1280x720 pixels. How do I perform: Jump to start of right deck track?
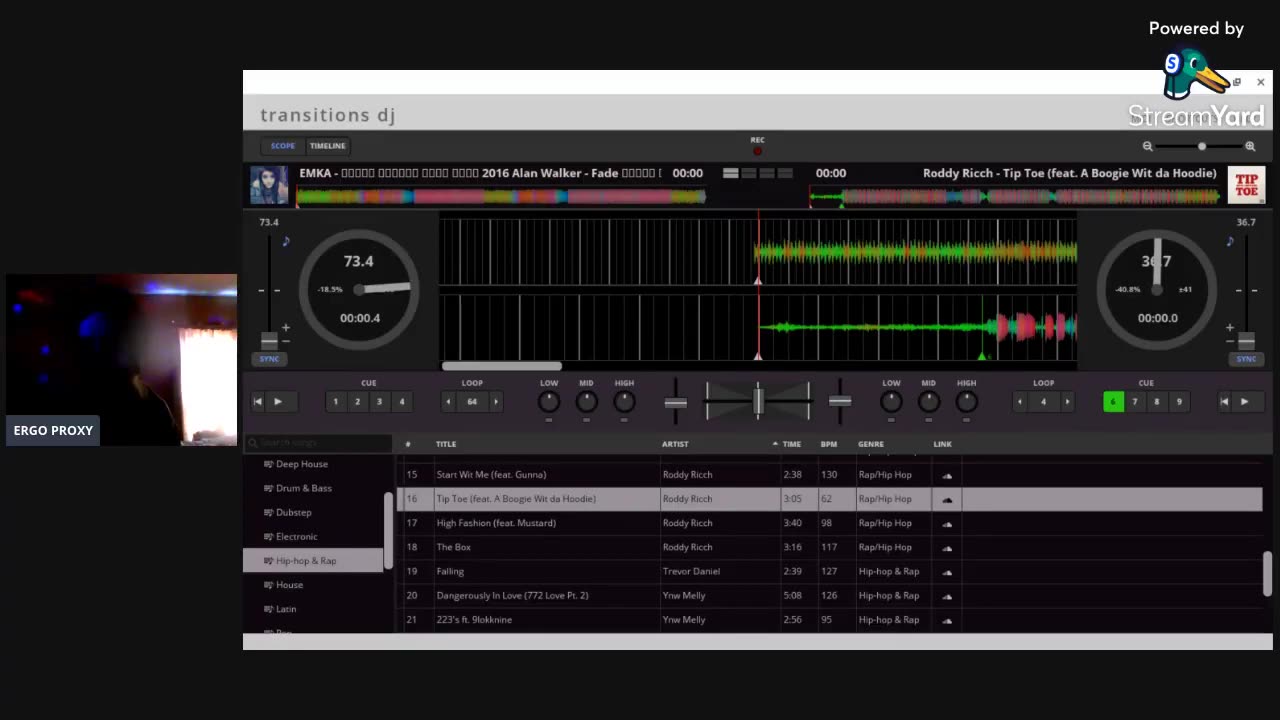point(1224,402)
